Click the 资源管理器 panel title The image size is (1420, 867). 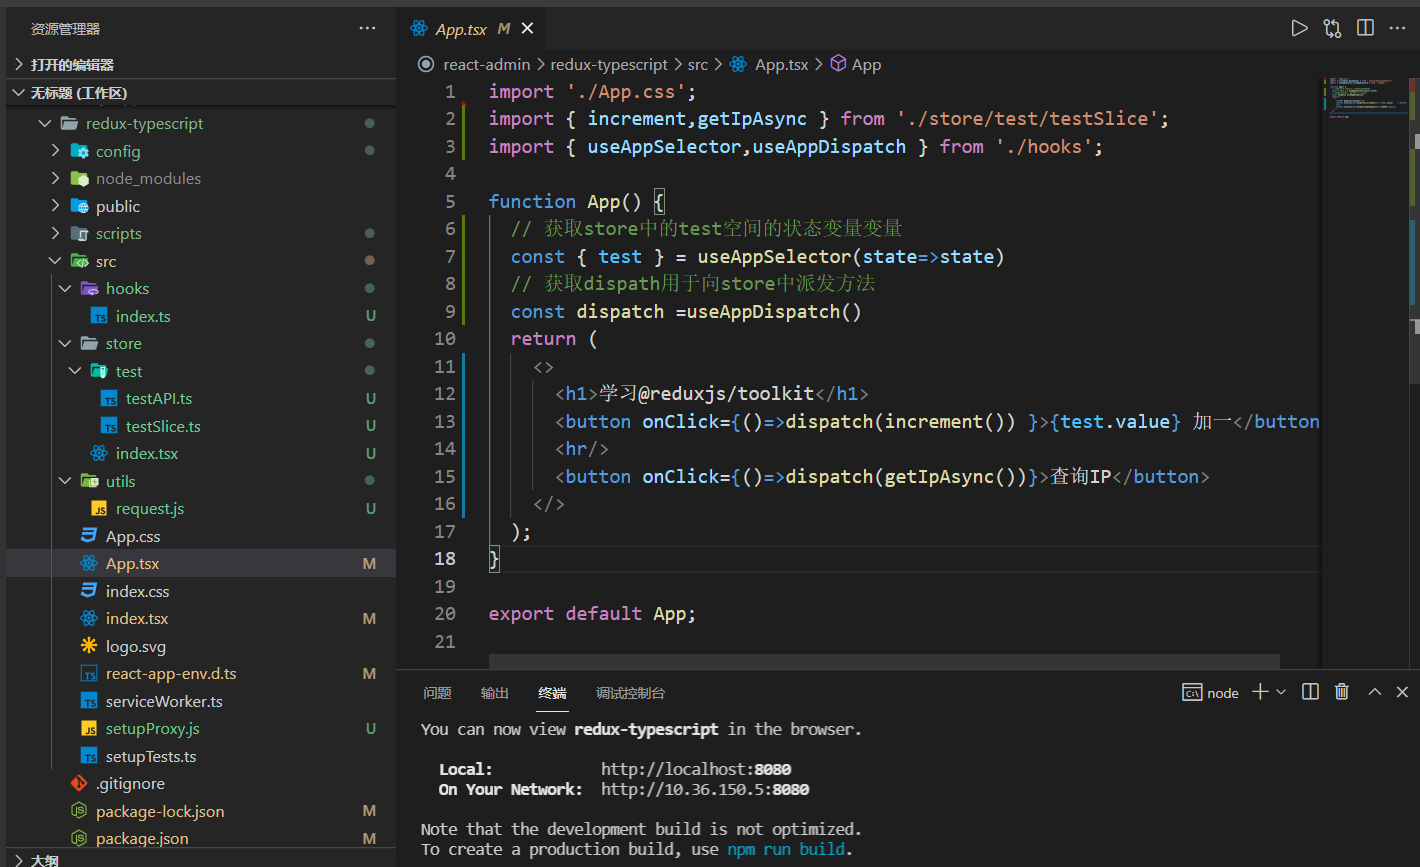pyautogui.click(x=65, y=29)
